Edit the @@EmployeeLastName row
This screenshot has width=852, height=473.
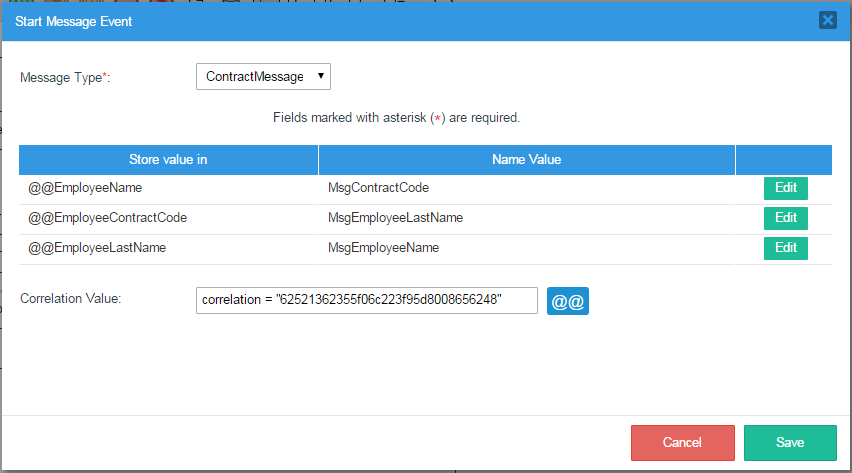785,248
